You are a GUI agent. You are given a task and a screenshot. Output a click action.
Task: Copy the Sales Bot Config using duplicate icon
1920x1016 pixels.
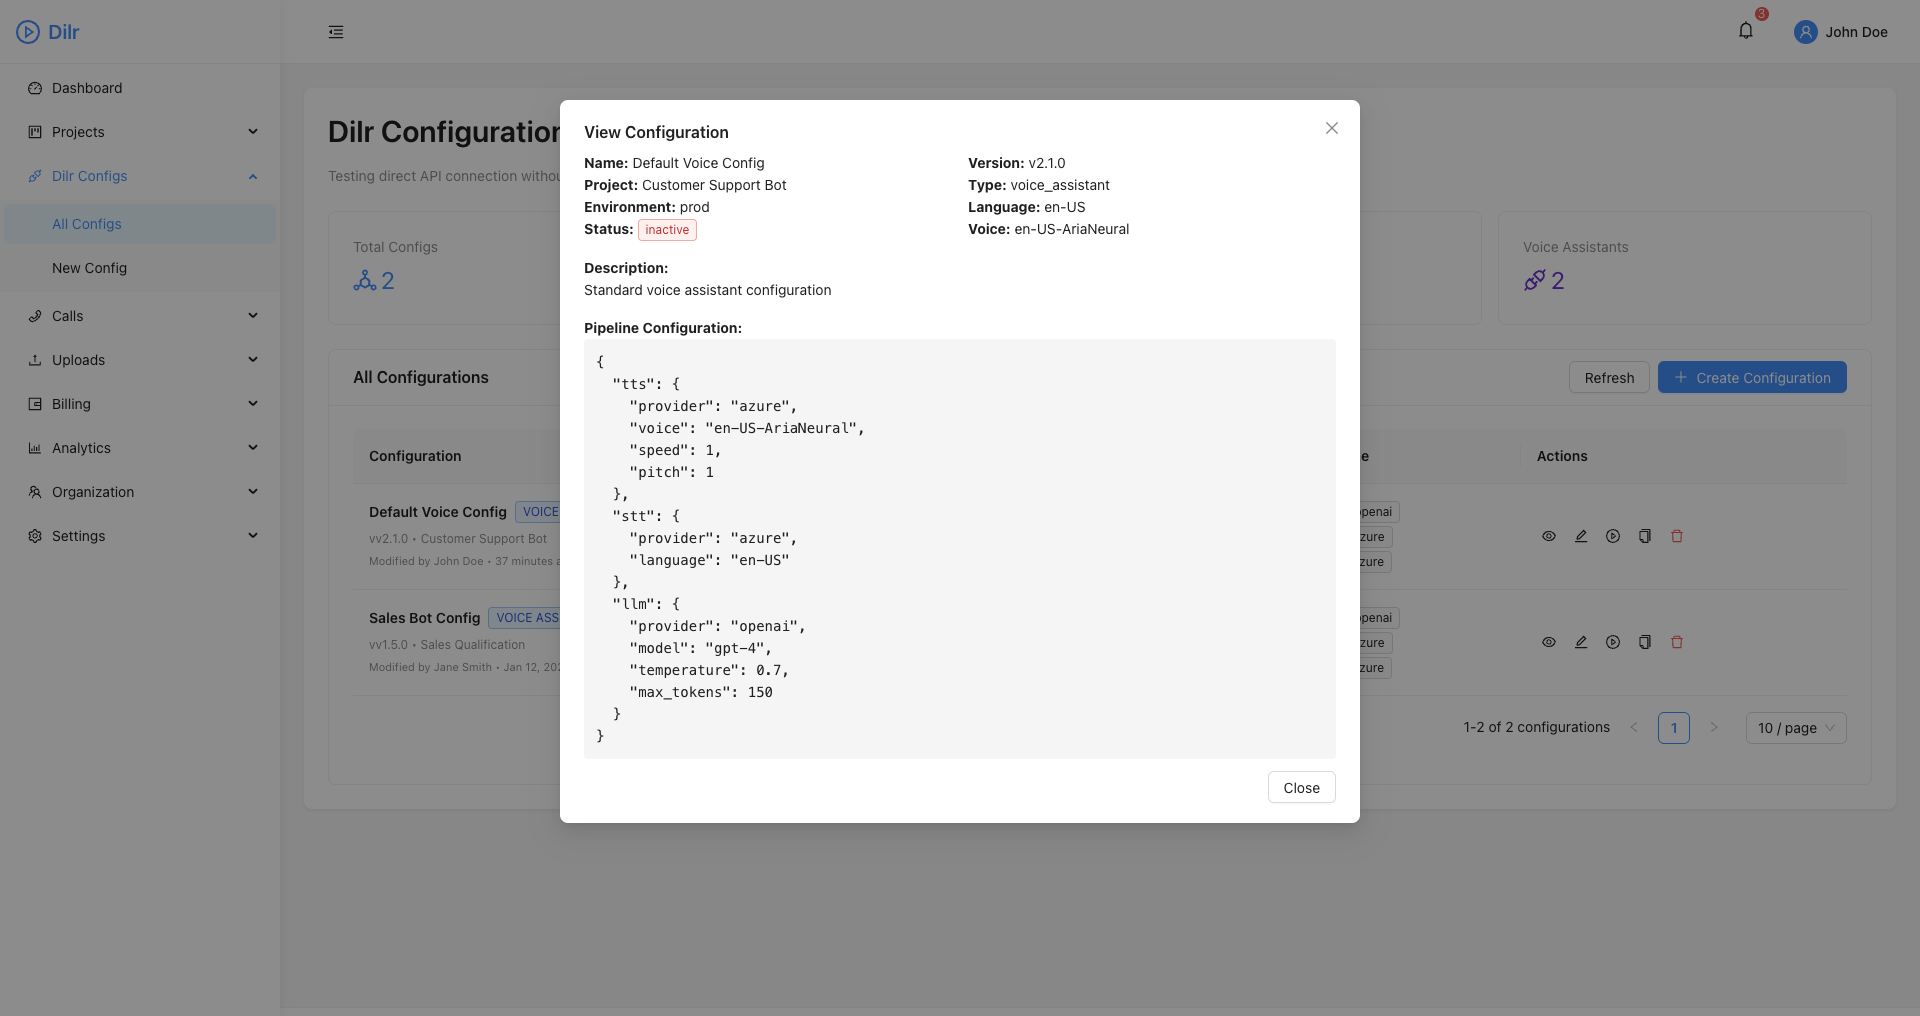tap(1645, 642)
